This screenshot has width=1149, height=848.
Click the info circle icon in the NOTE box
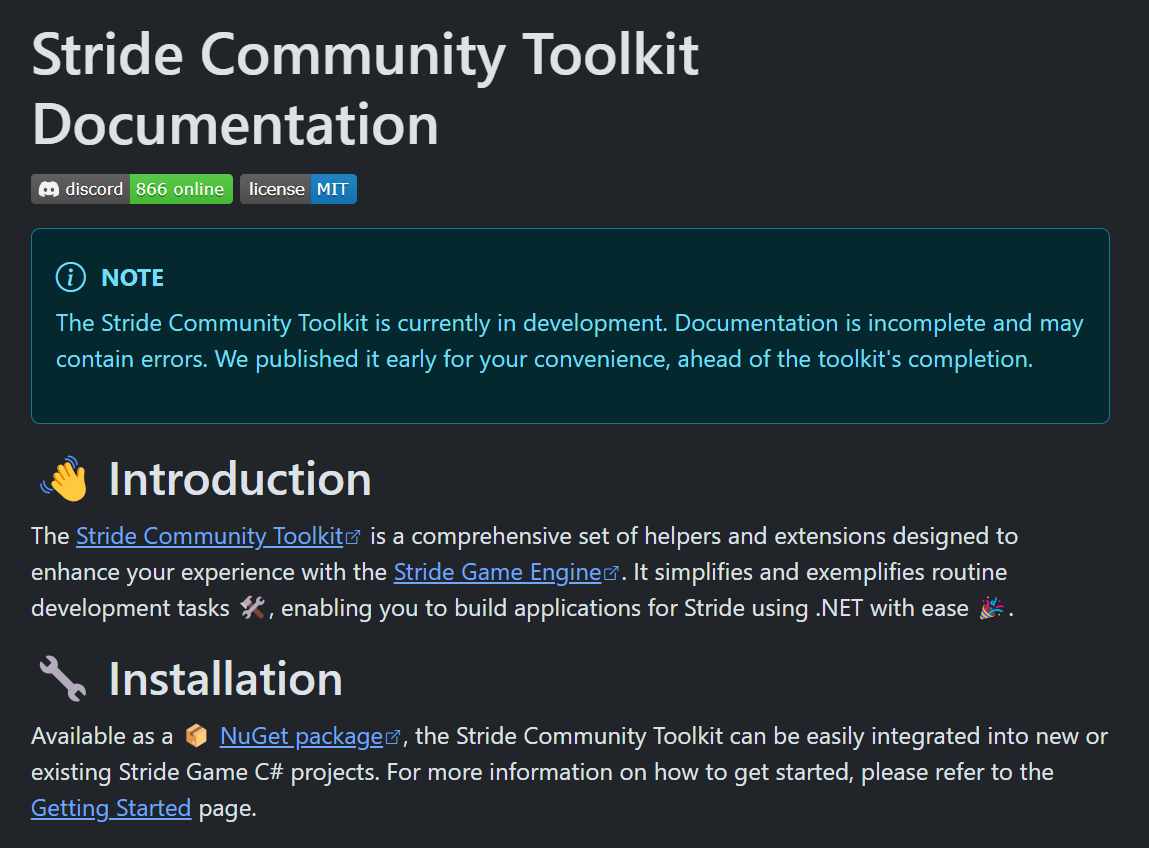tap(70, 277)
